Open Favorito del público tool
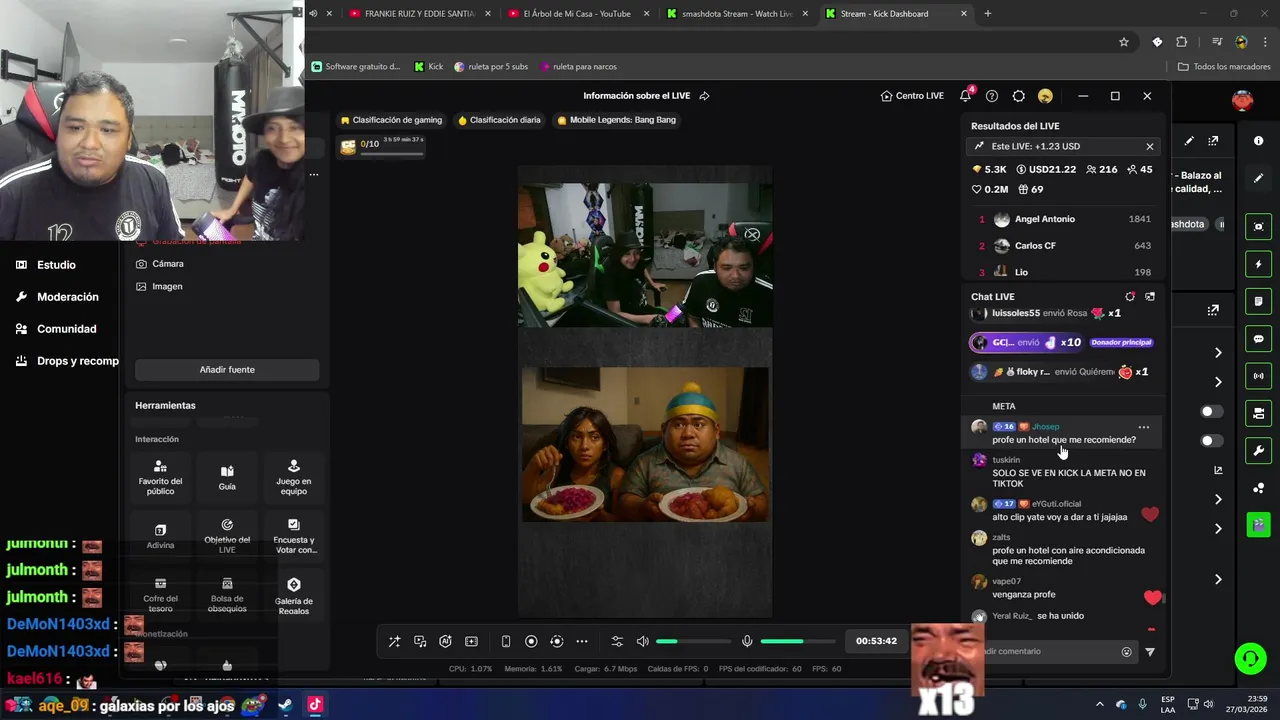The image size is (1280, 720). (x=160, y=478)
